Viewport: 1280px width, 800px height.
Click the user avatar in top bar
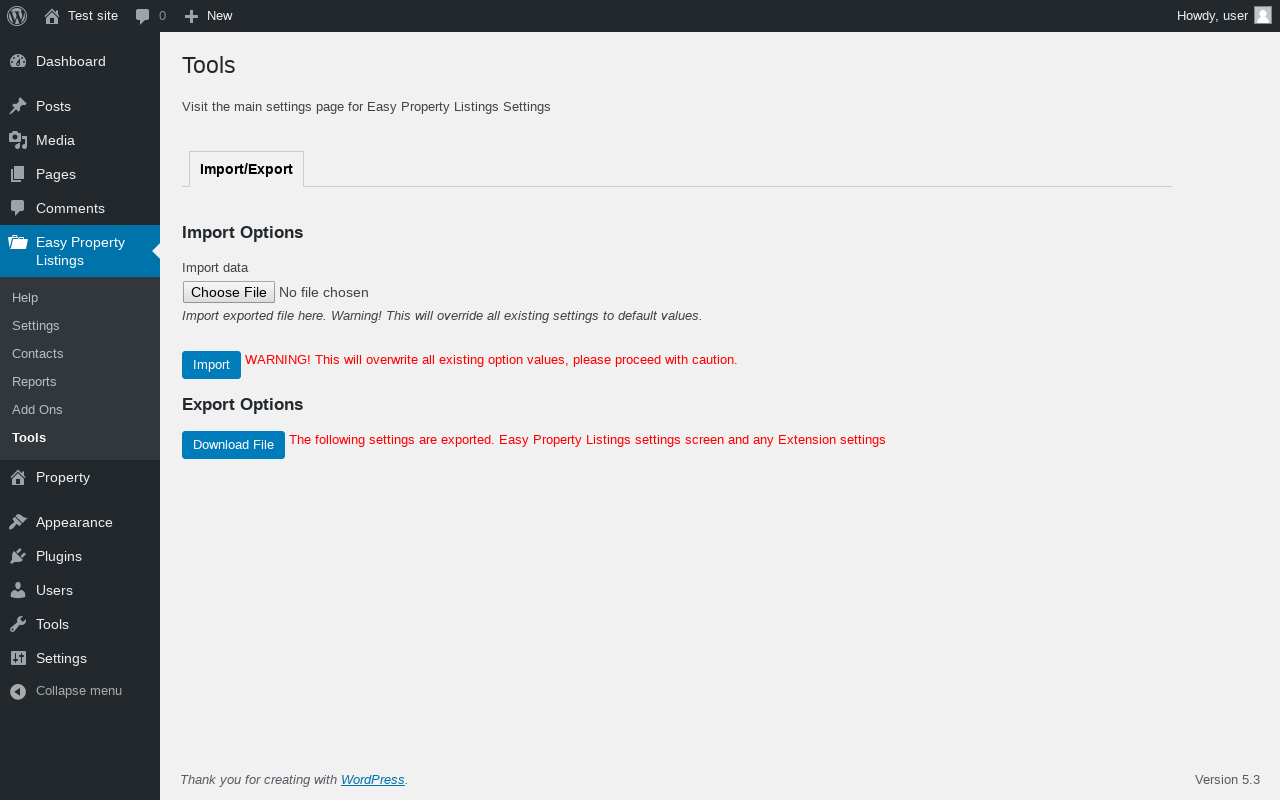click(x=1263, y=15)
